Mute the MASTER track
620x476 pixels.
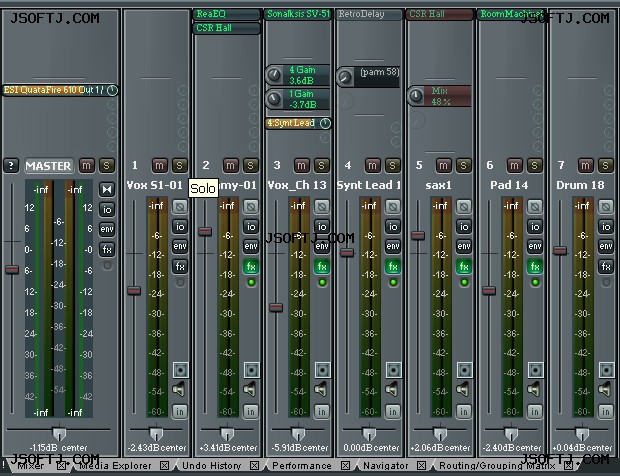87,165
